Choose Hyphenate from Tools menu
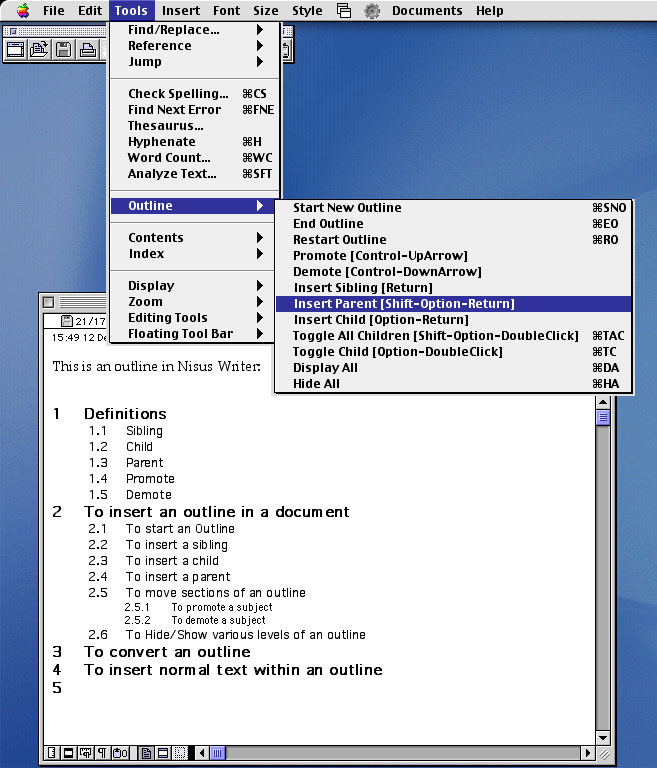 pos(195,142)
